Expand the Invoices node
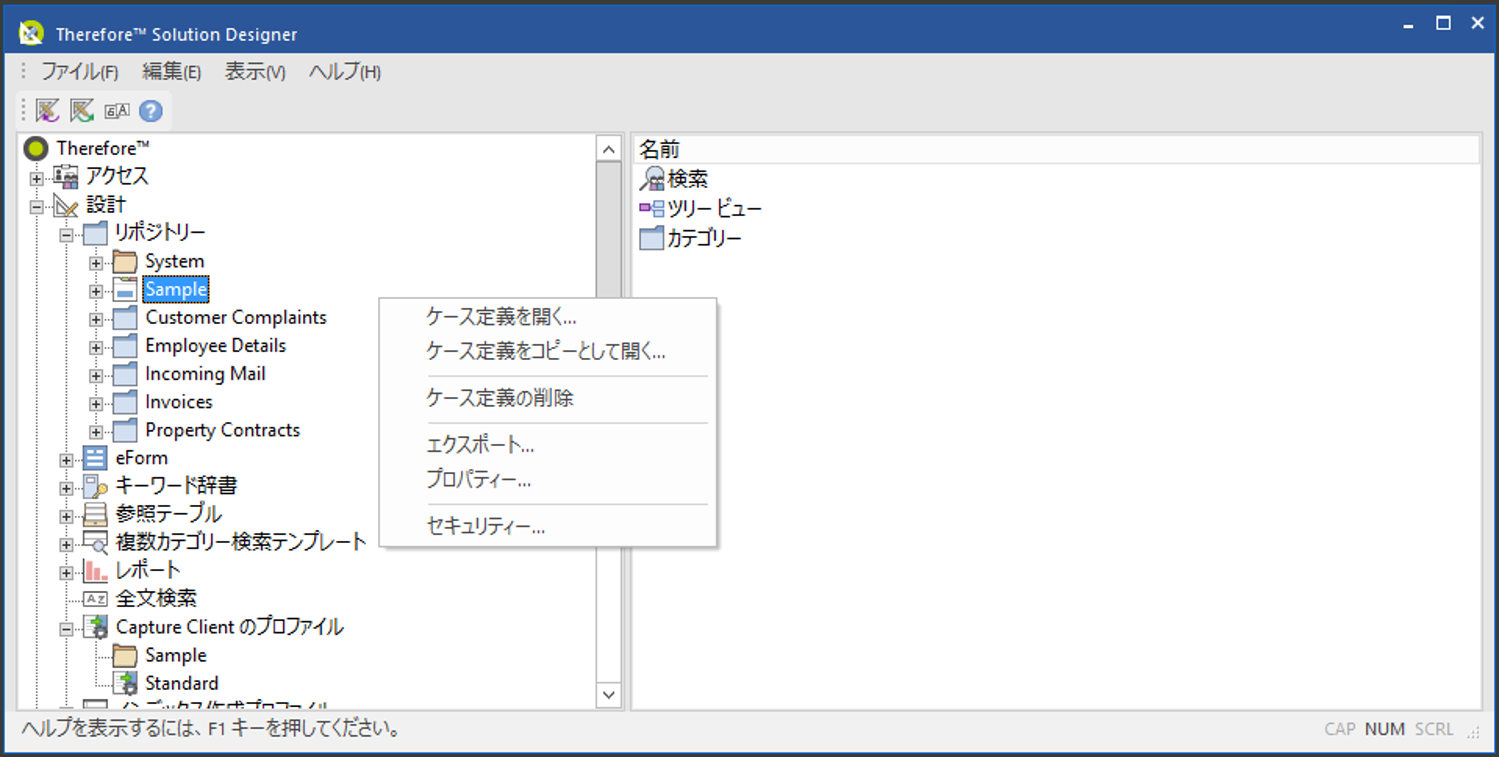 click(x=96, y=403)
